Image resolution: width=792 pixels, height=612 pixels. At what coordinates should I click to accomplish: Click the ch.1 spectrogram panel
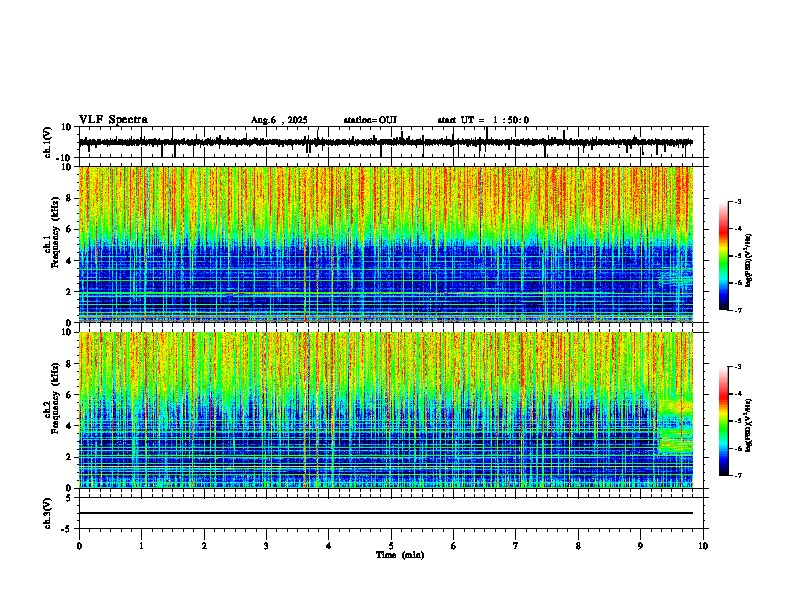(x=386, y=244)
